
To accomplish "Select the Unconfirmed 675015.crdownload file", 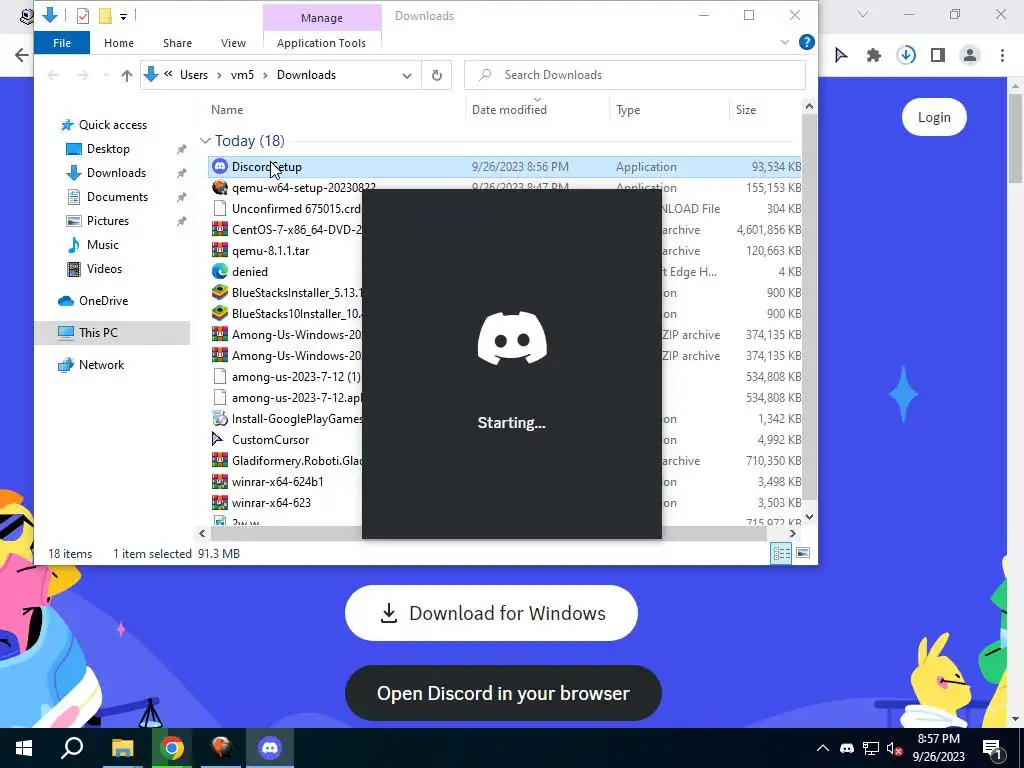I will click(x=504, y=208).
